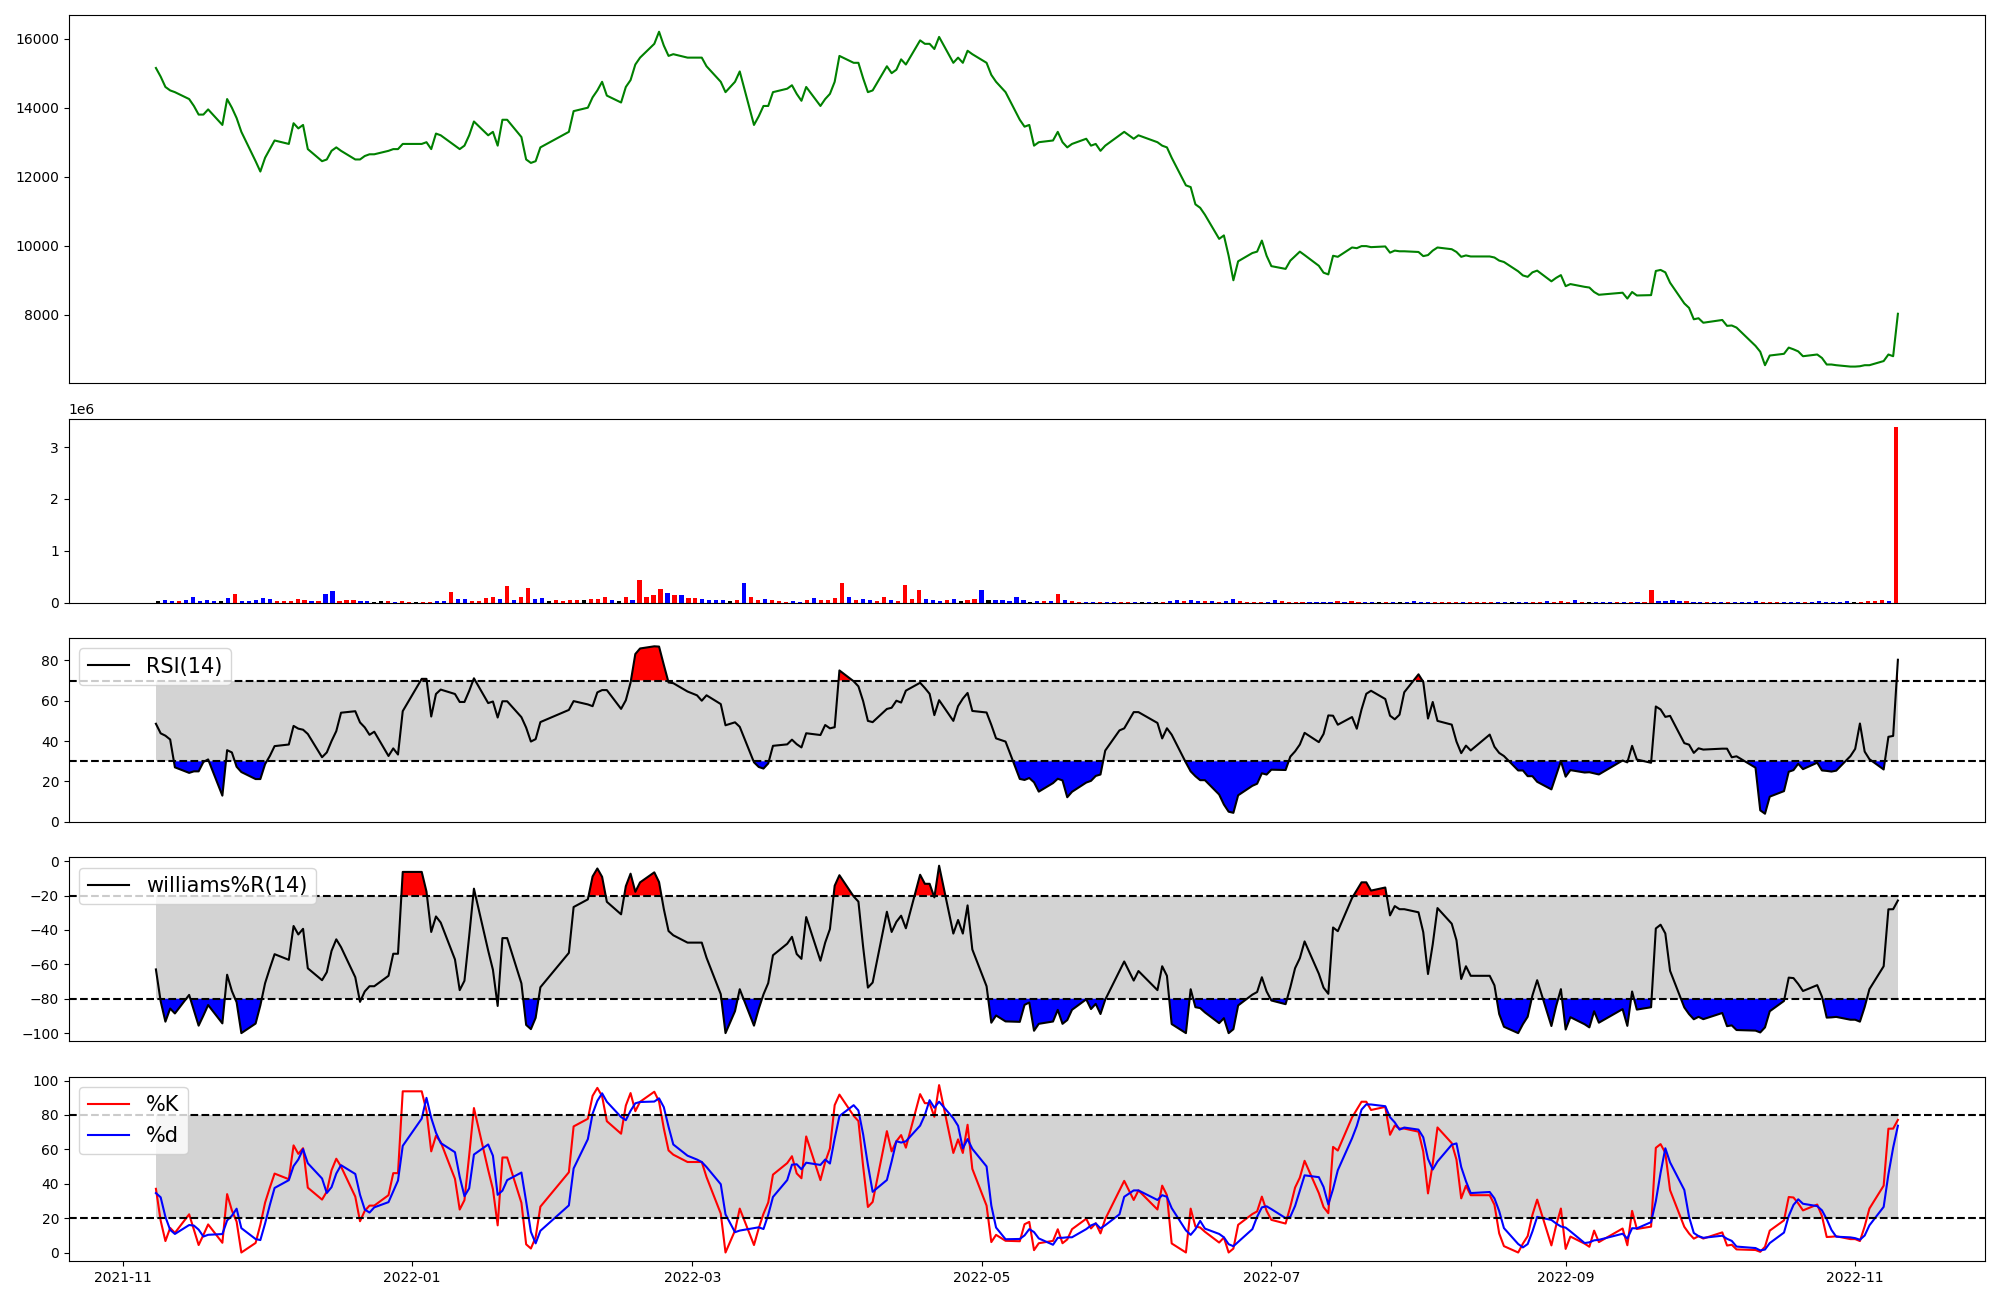Click the 3 tick on volume axis

click(53, 448)
